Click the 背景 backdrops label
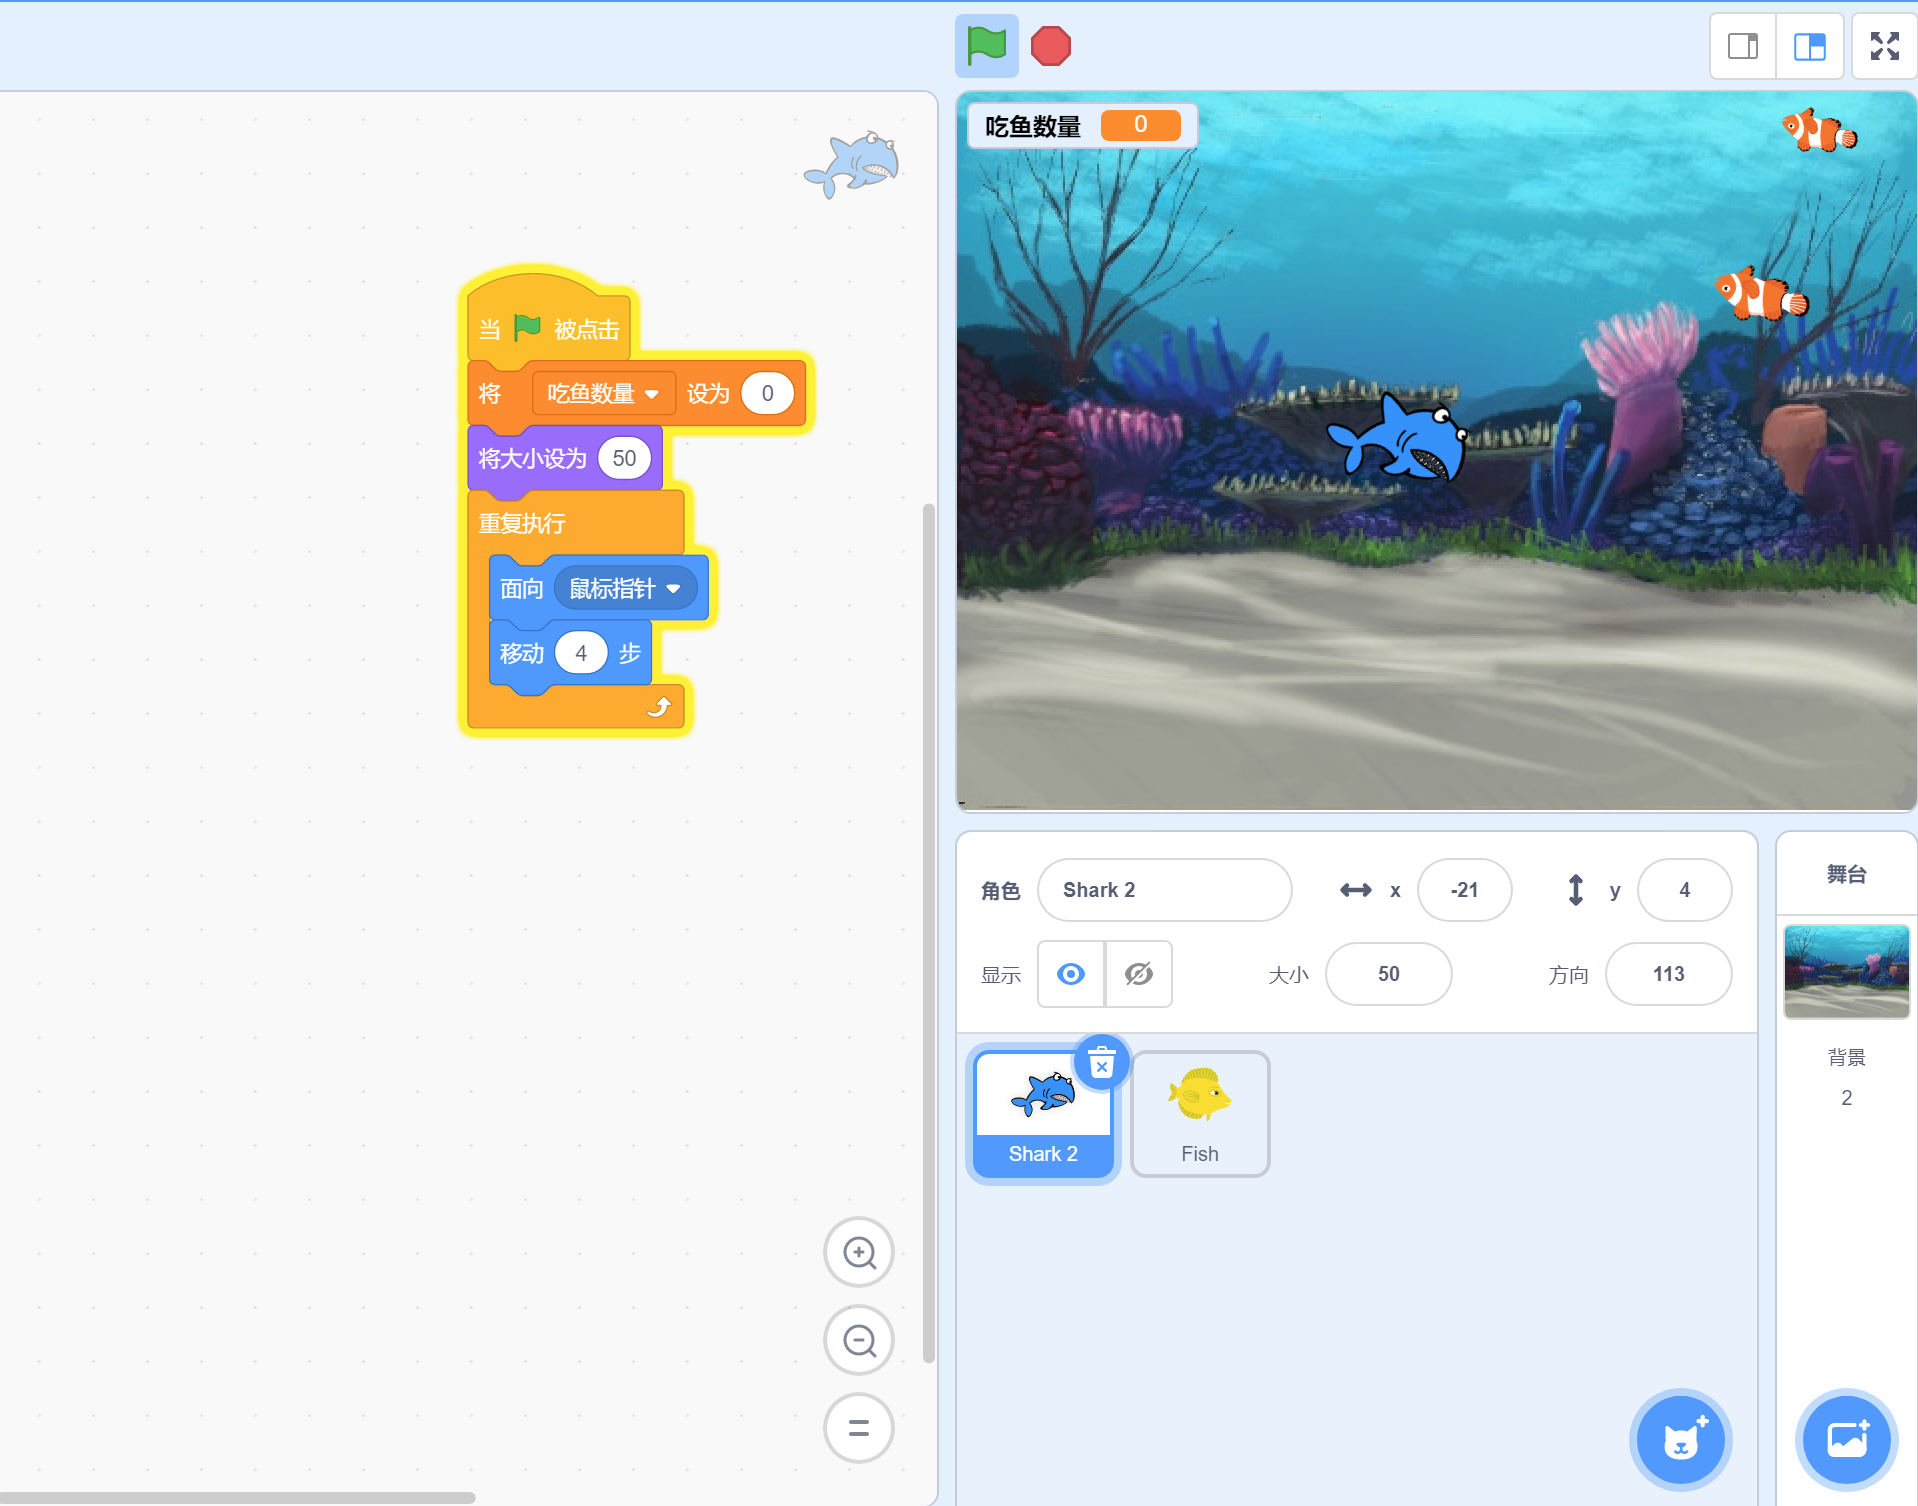The width and height of the screenshot is (1918, 1506). tap(1846, 1058)
